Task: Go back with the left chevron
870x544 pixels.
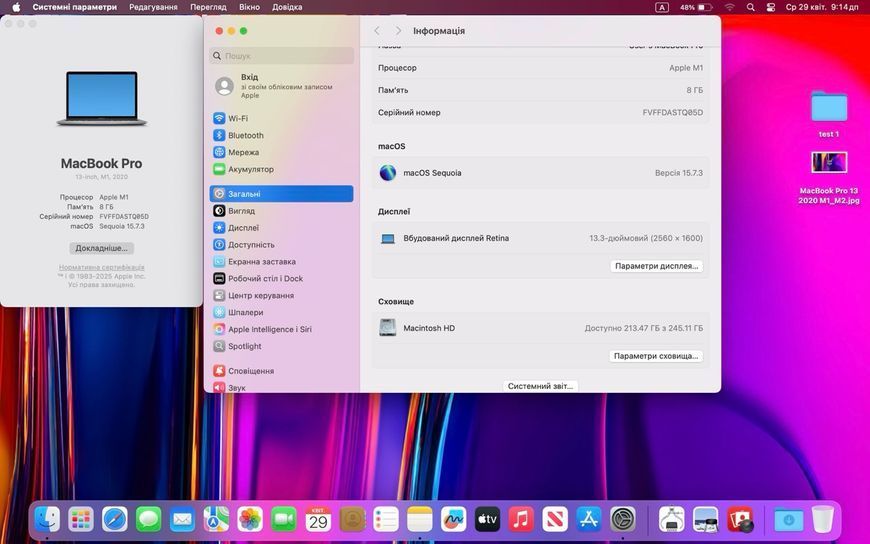Action: [377, 31]
